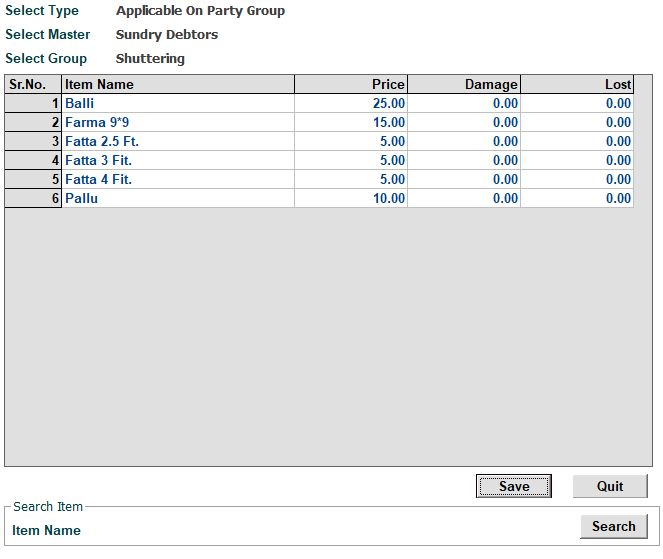Open the Shuttering group field
Viewport: 663px width, 559px height.
(150, 59)
